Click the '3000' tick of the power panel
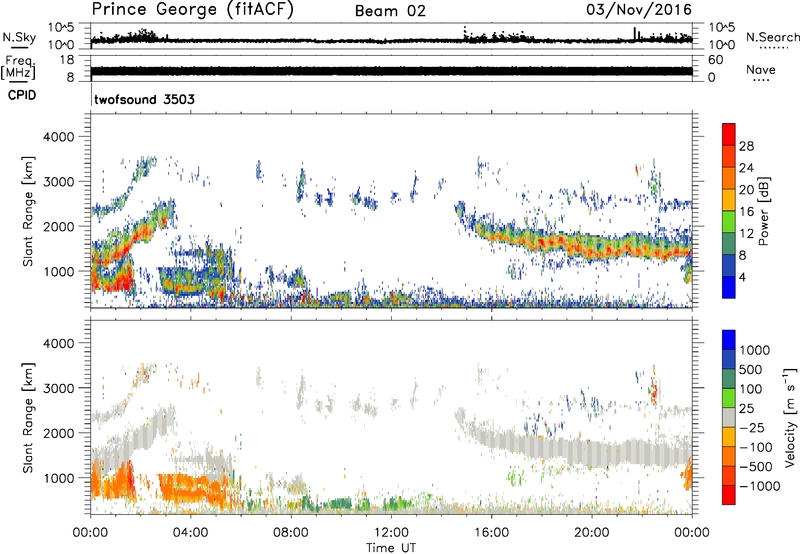800x554 pixels. (x=58, y=182)
